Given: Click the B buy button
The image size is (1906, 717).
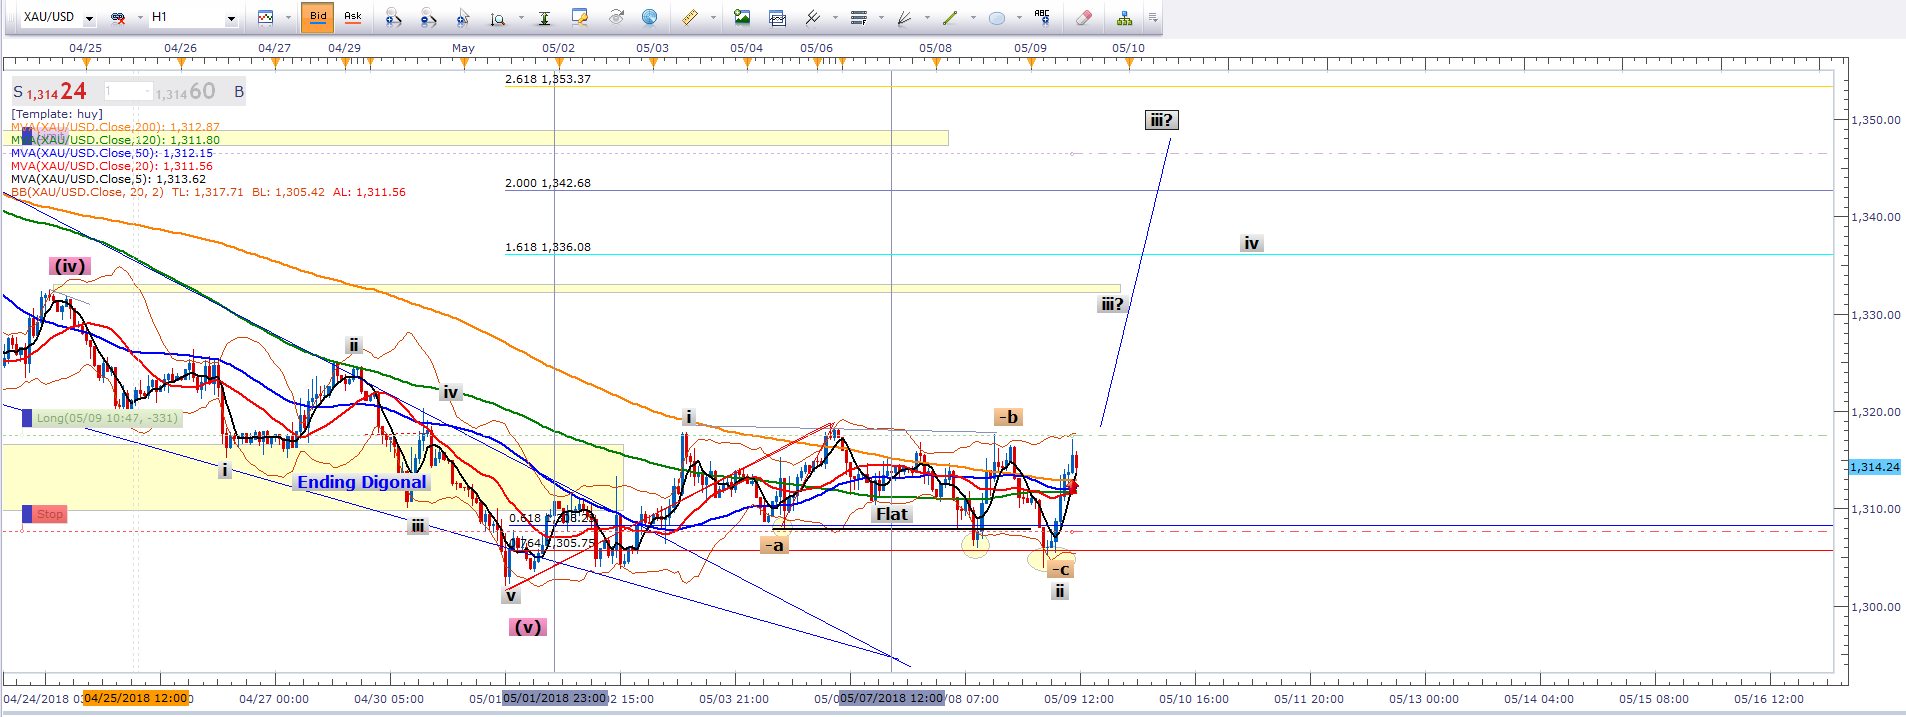Looking at the screenshot, I should (x=239, y=92).
